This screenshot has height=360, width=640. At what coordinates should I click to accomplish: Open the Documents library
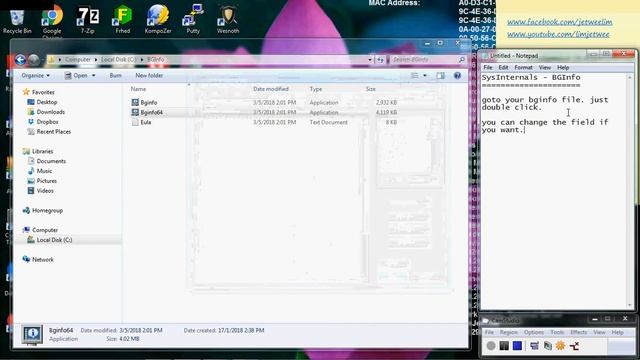point(47,161)
